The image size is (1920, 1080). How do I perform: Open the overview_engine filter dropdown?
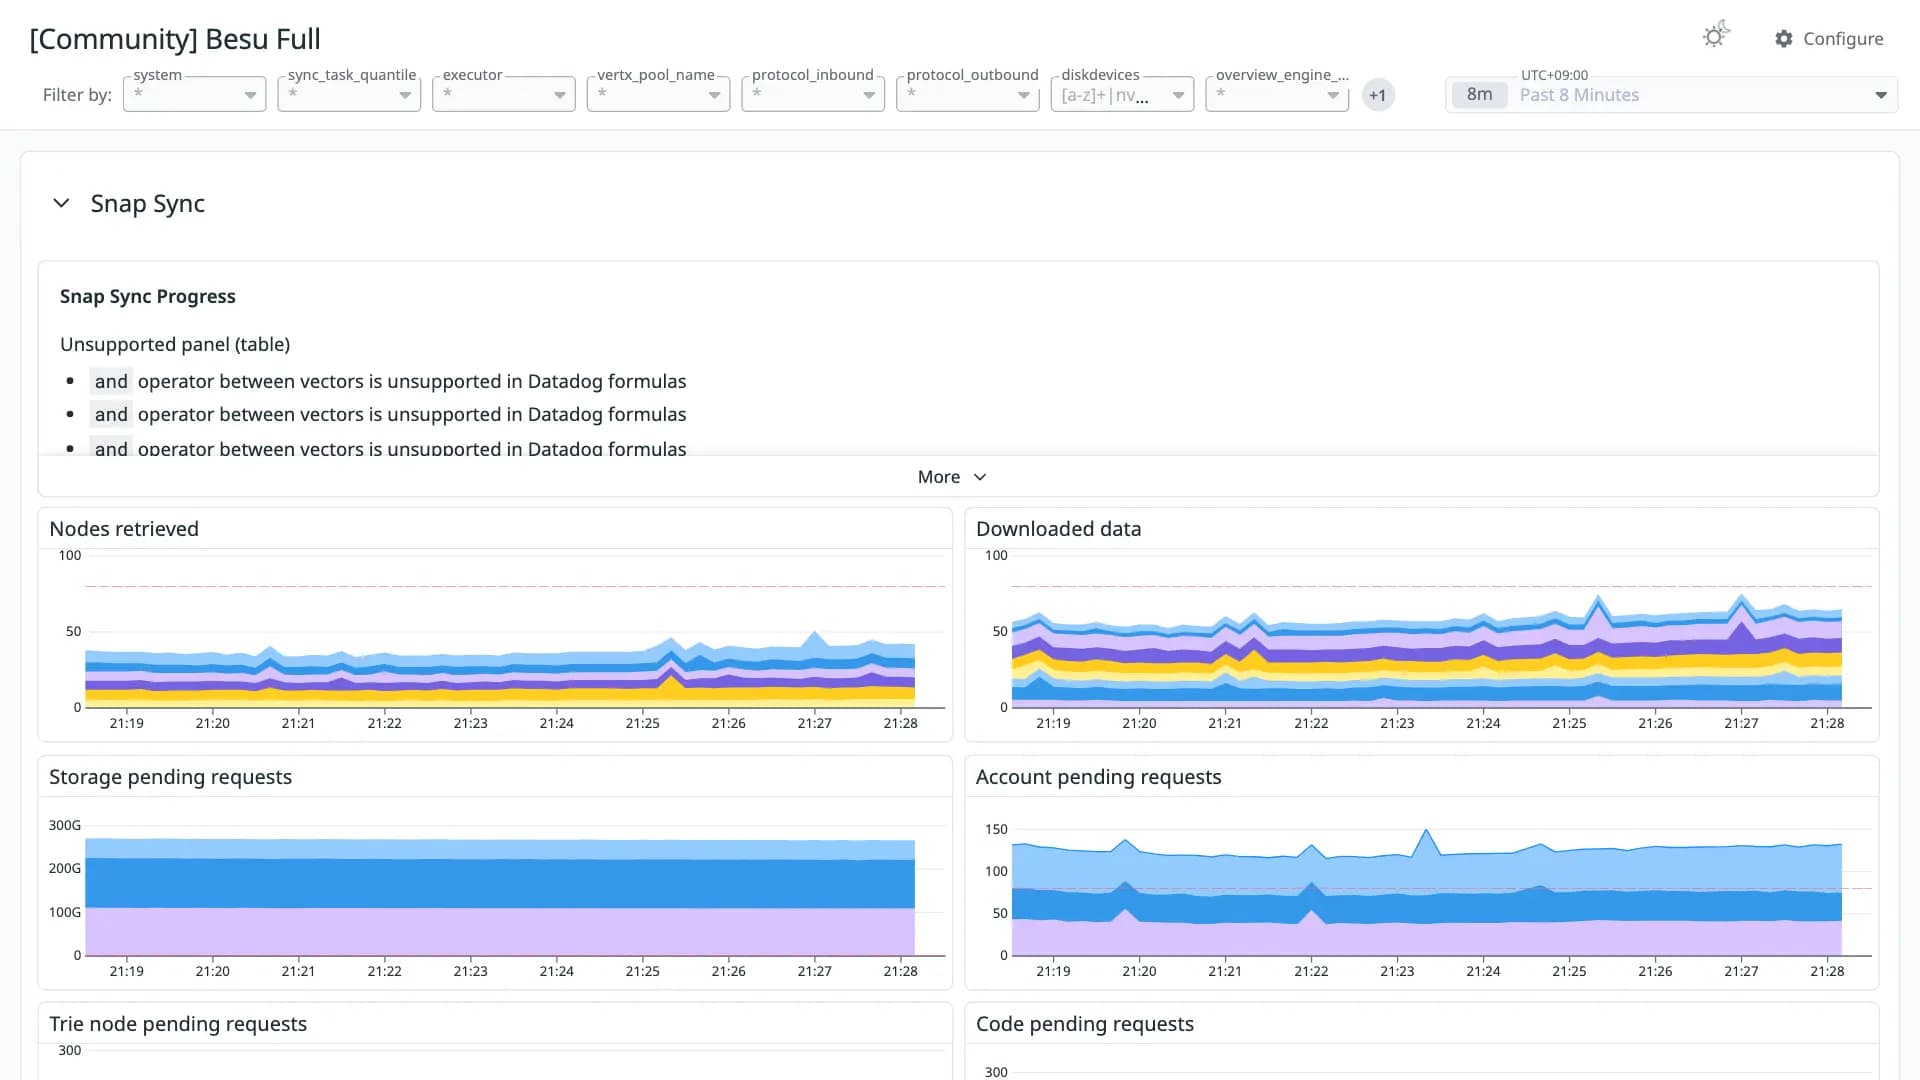[1277, 94]
